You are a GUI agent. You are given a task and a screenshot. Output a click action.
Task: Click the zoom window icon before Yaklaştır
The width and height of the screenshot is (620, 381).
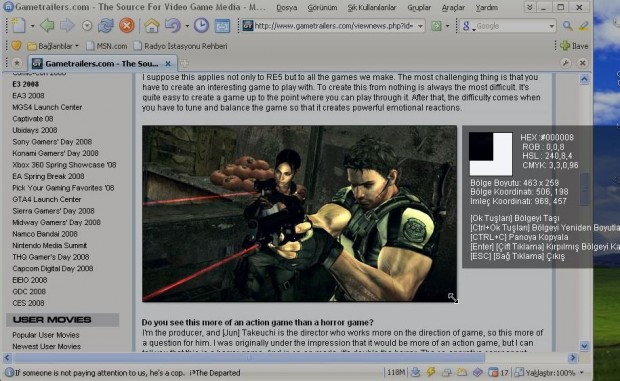point(519,372)
